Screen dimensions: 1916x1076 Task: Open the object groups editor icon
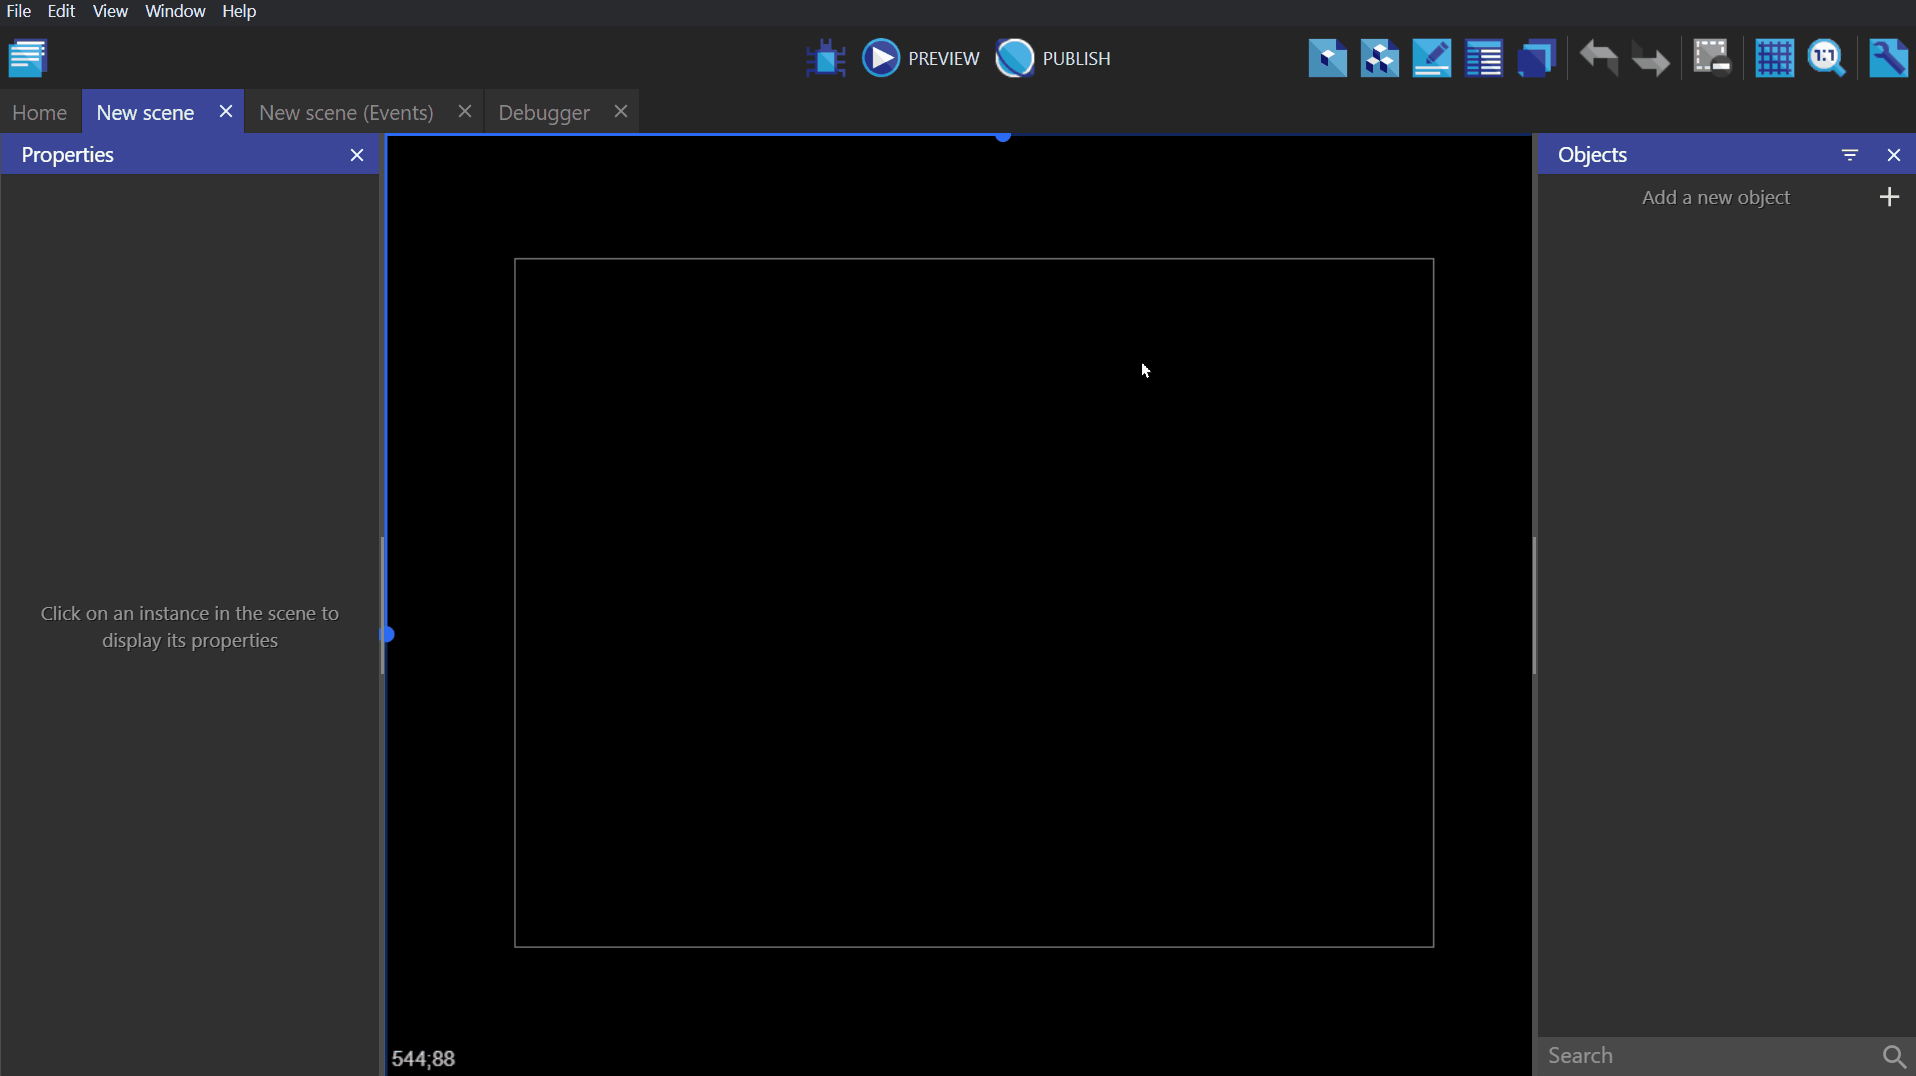point(1379,58)
